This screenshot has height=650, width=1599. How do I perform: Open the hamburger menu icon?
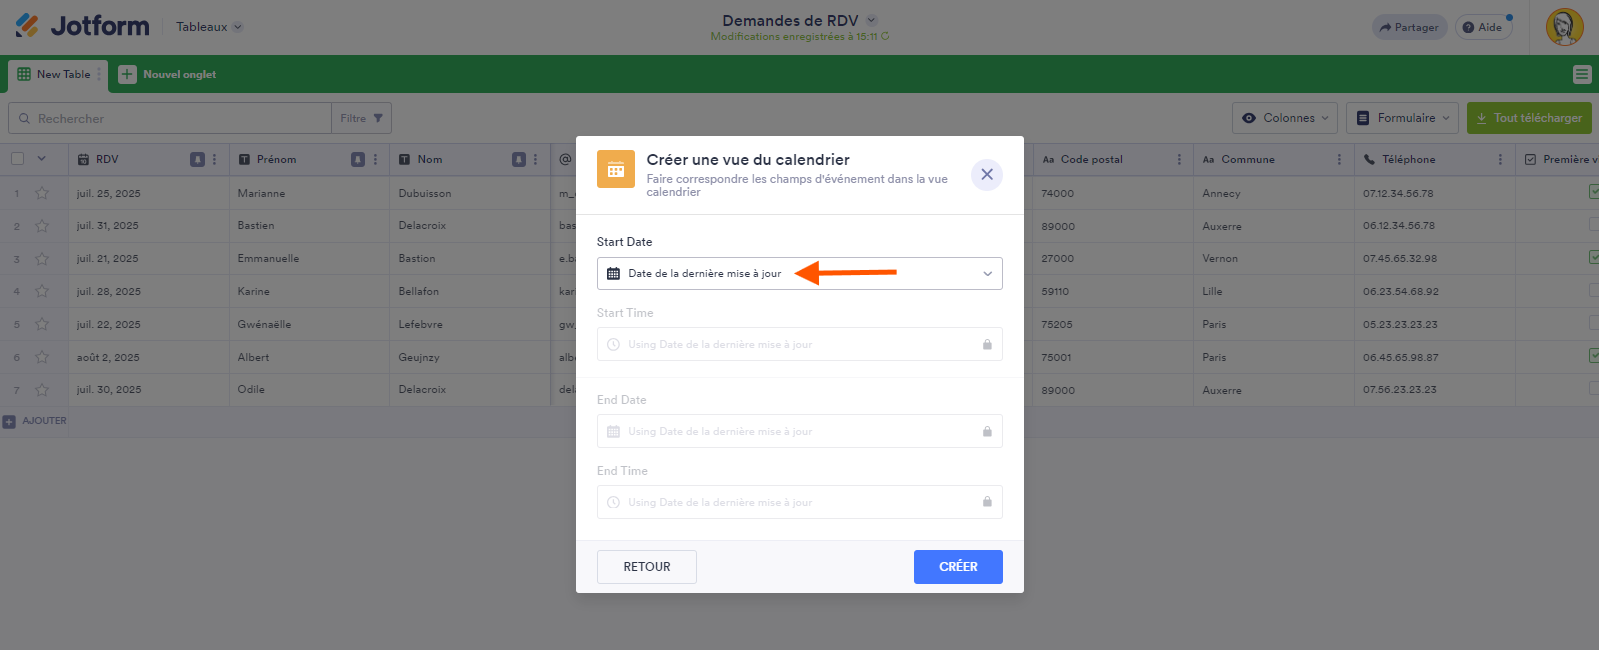click(x=1581, y=74)
